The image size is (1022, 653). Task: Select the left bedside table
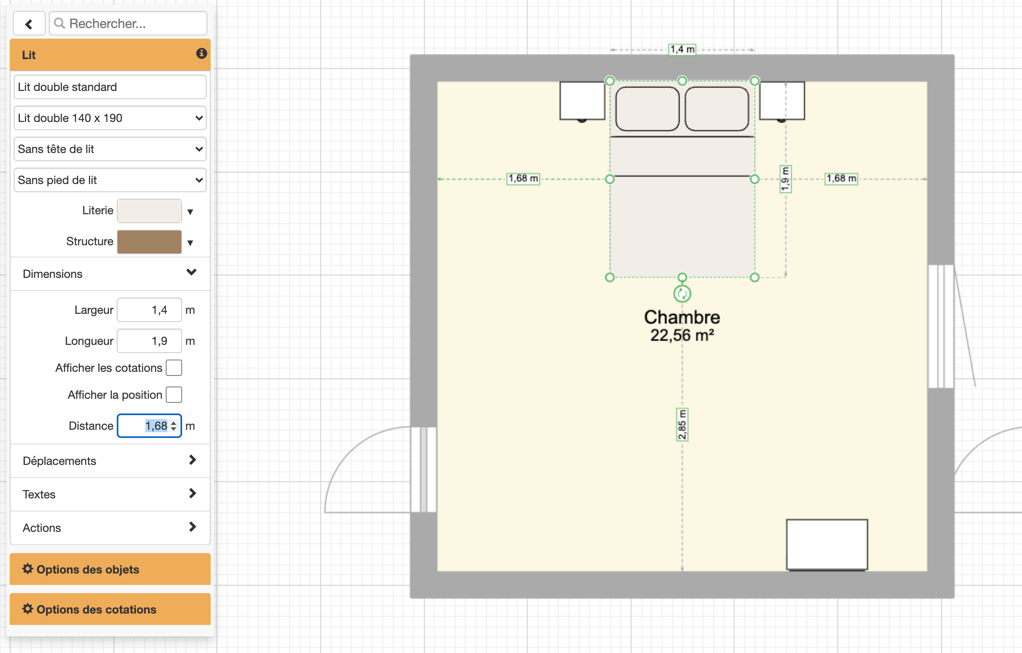point(582,101)
